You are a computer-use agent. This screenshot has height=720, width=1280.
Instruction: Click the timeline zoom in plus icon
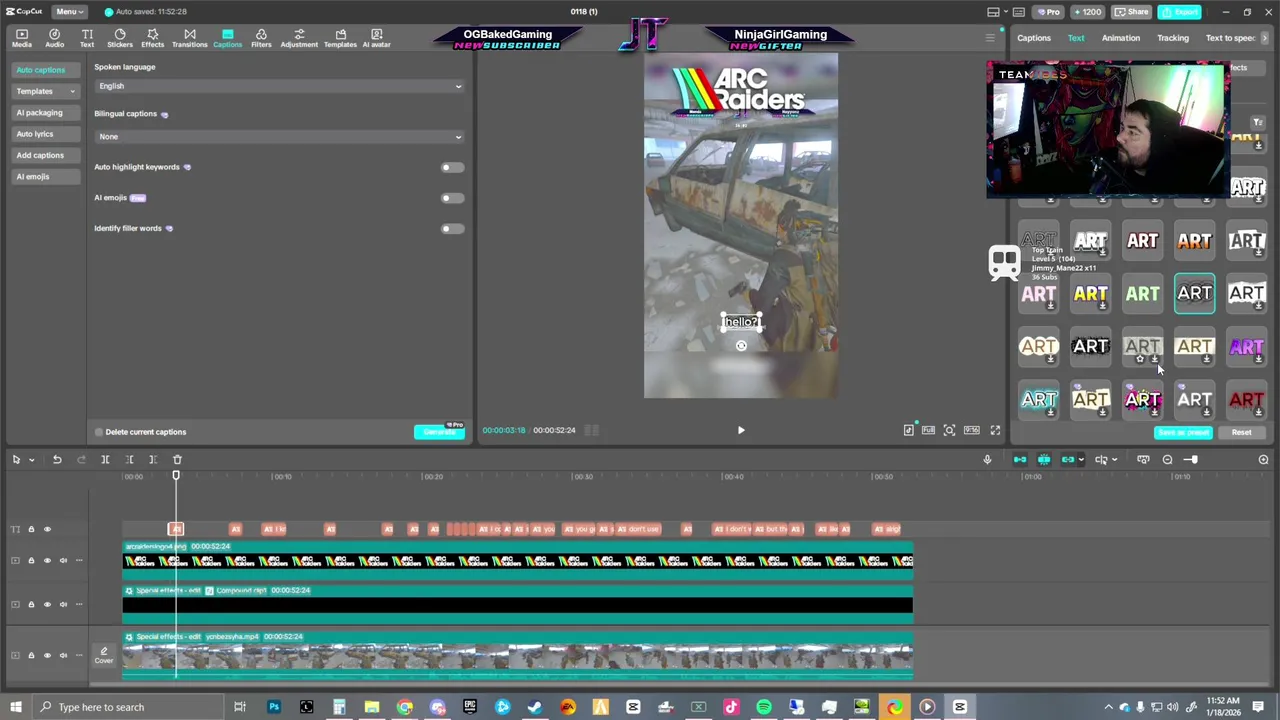1263,459
